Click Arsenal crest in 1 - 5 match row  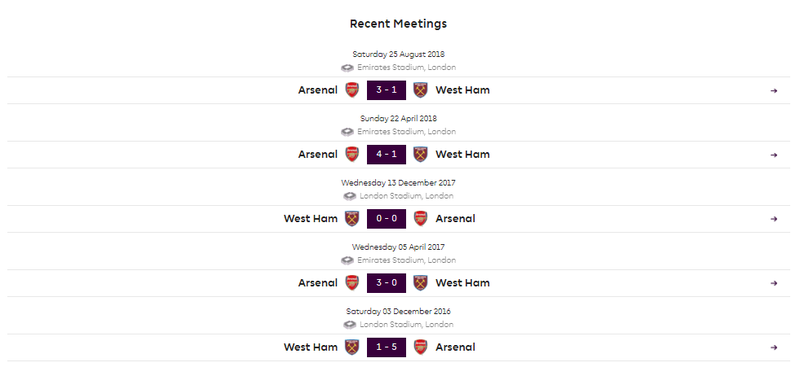420,347
